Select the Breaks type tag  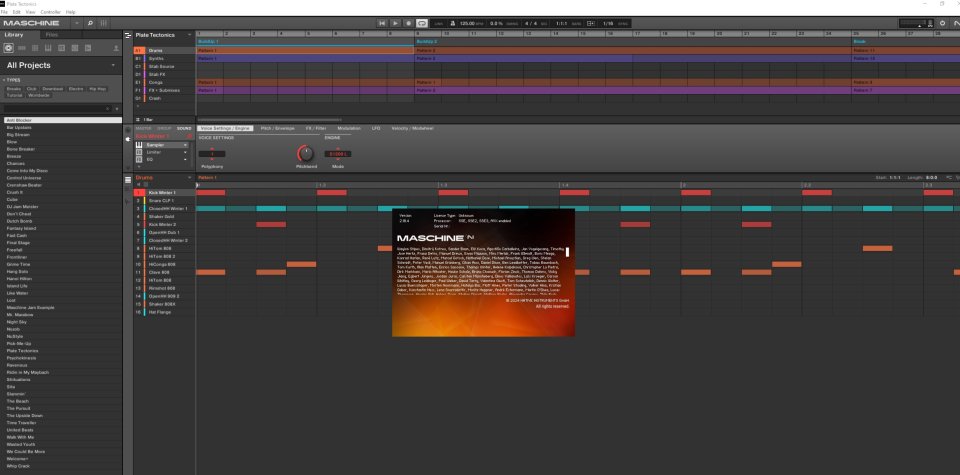(13, 89)
